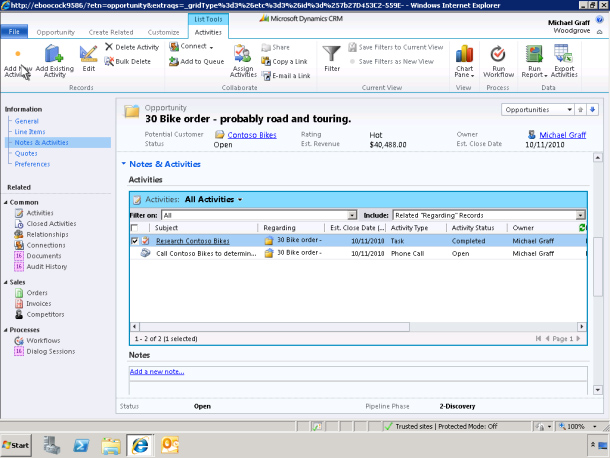This screenshot has height=458, width=610.
Task: Select Quotes in the Information navigation
Action: (x=26, y=153)
